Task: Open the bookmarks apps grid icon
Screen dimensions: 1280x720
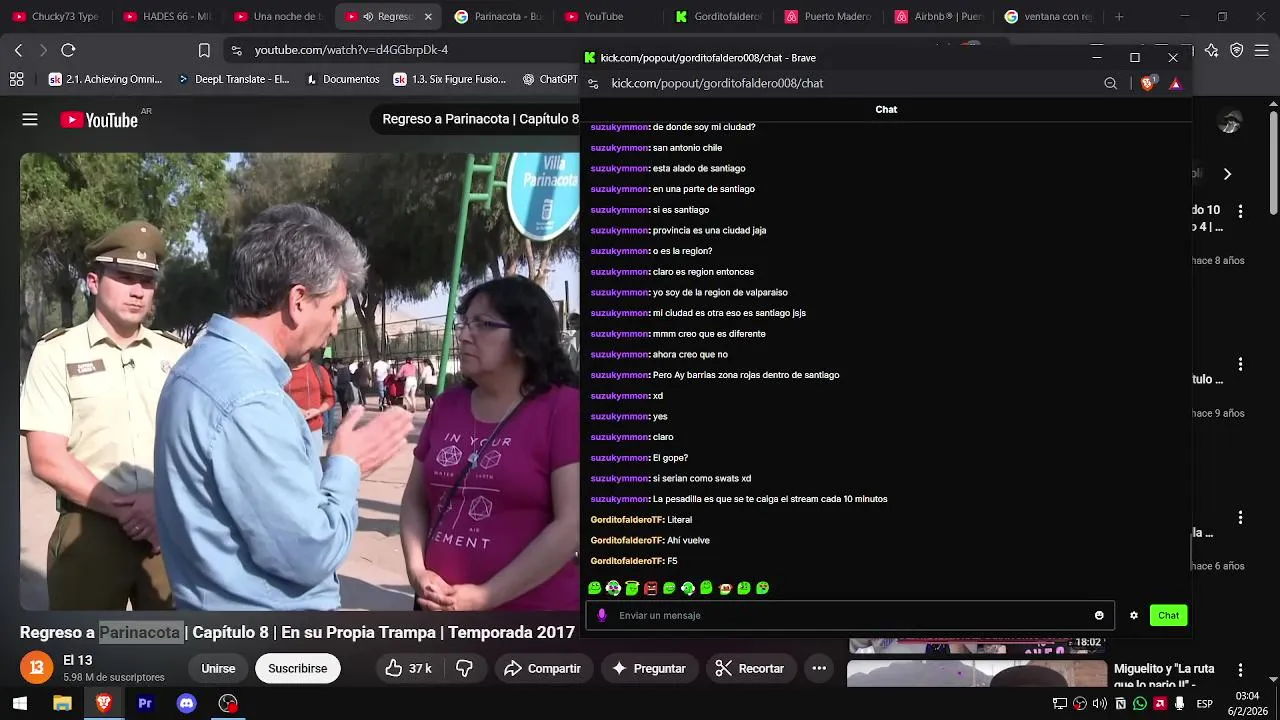Action: click(x=17, y=79)
